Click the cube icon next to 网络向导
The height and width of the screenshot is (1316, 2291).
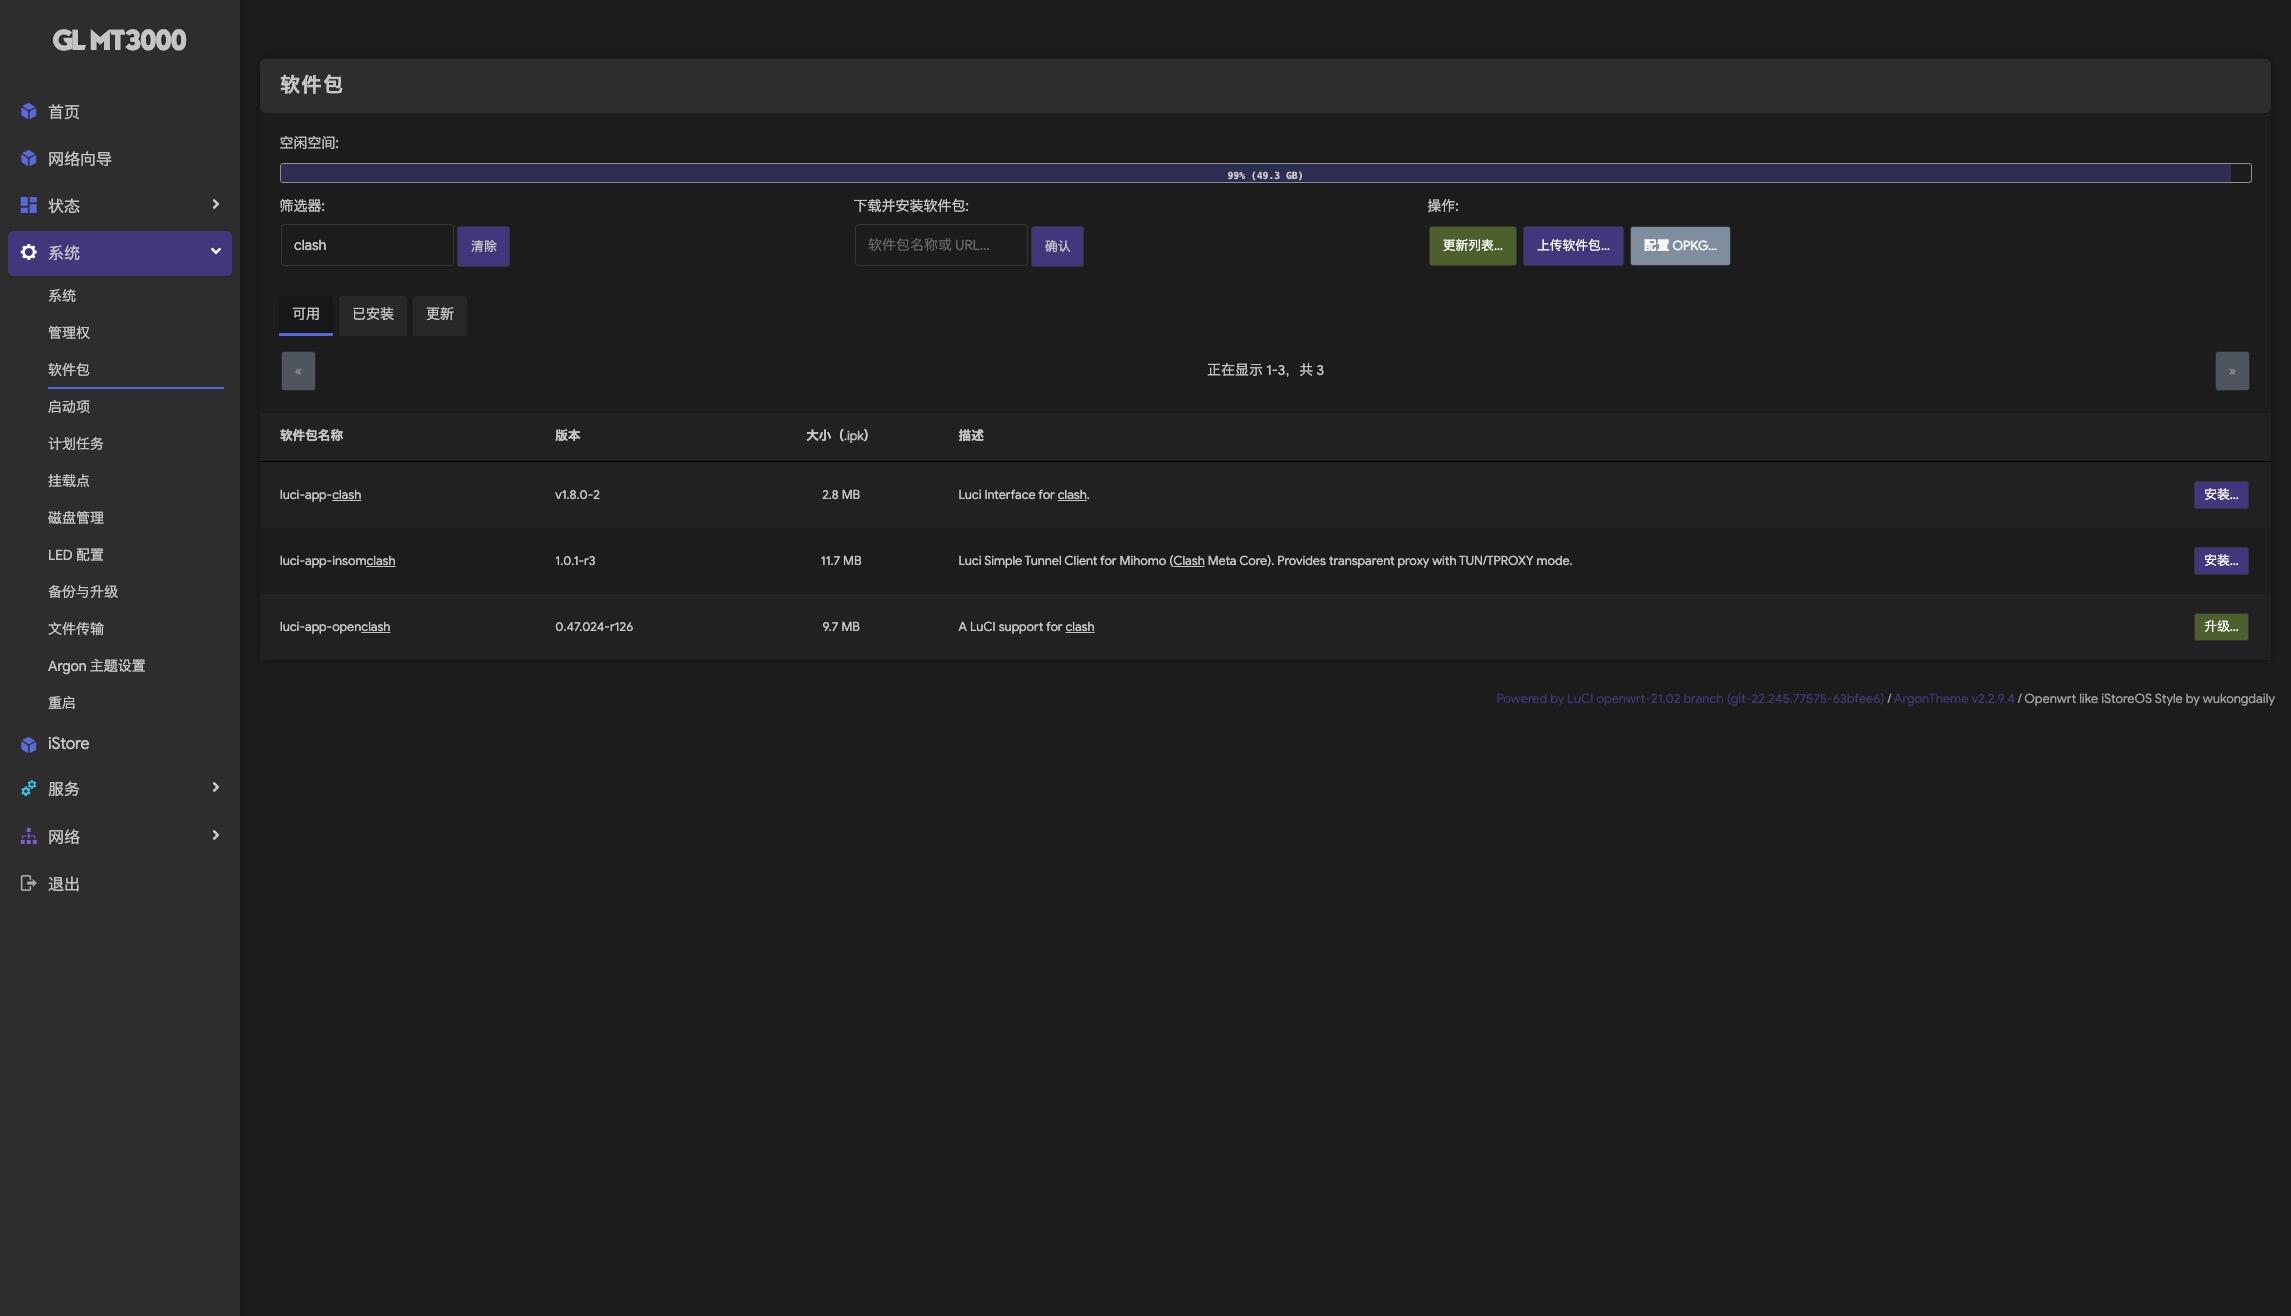click(28, 159)
